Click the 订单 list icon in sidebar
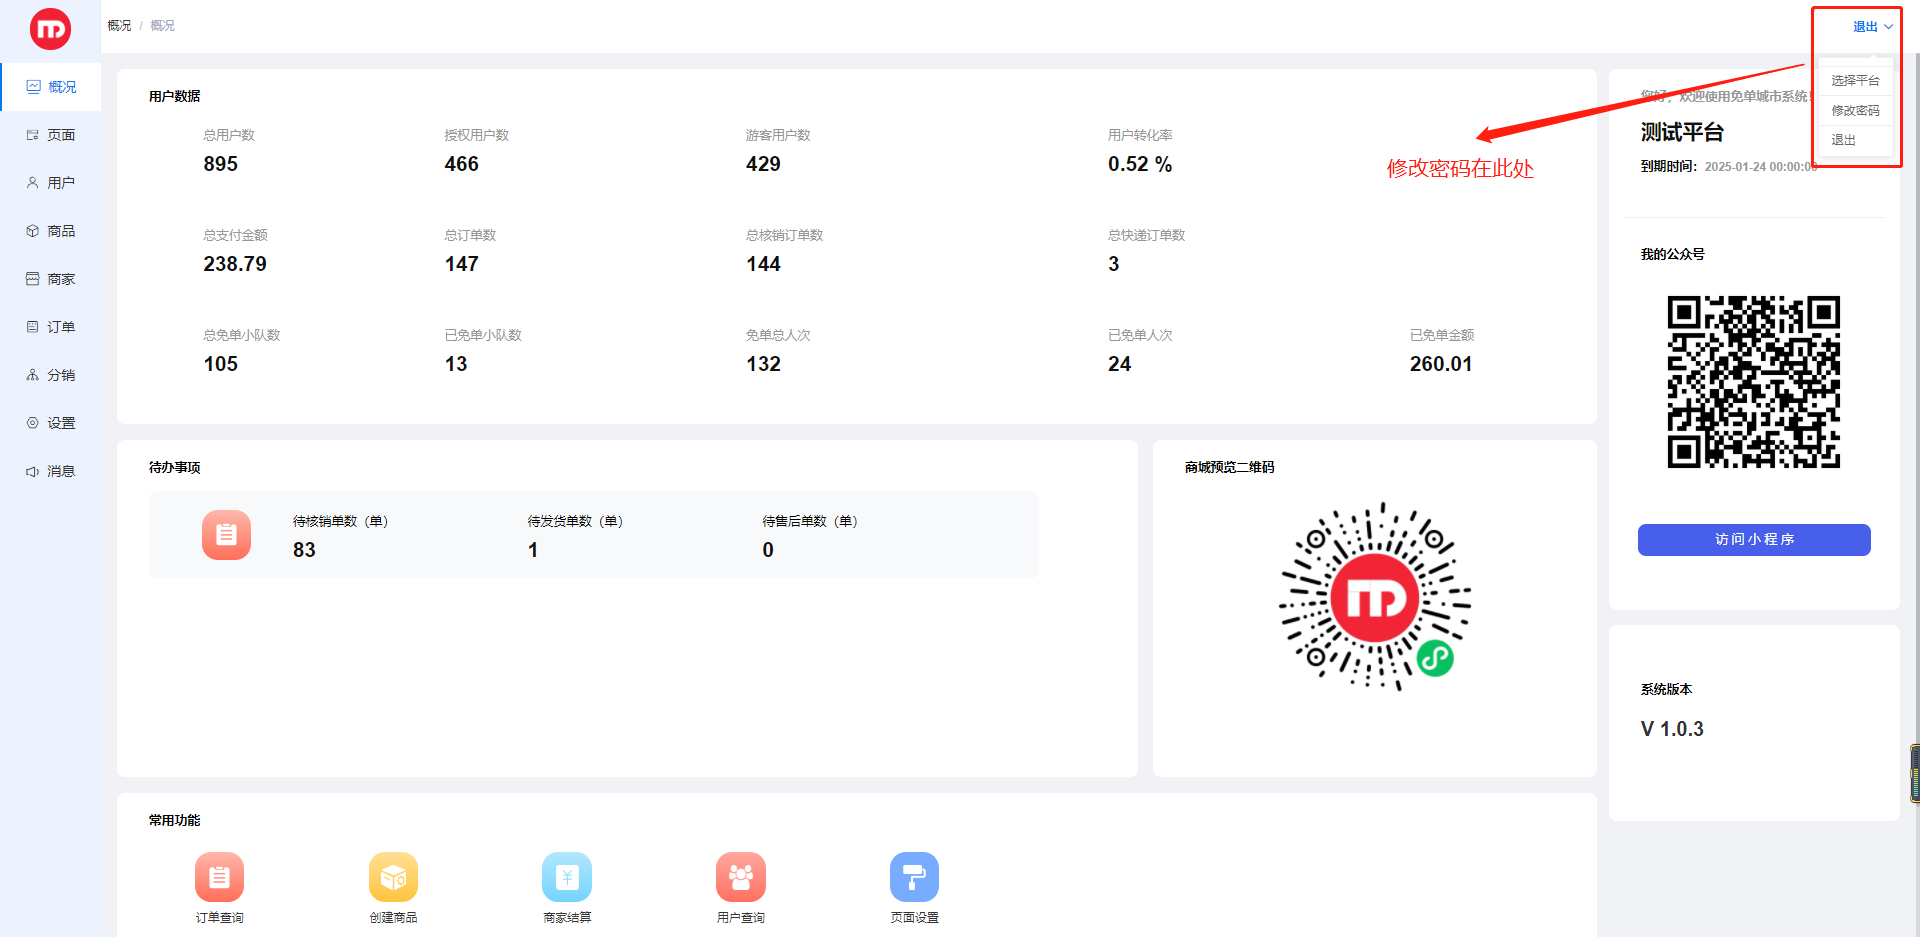This screenshot has height=937, width=1920. [x=33, y=327]
